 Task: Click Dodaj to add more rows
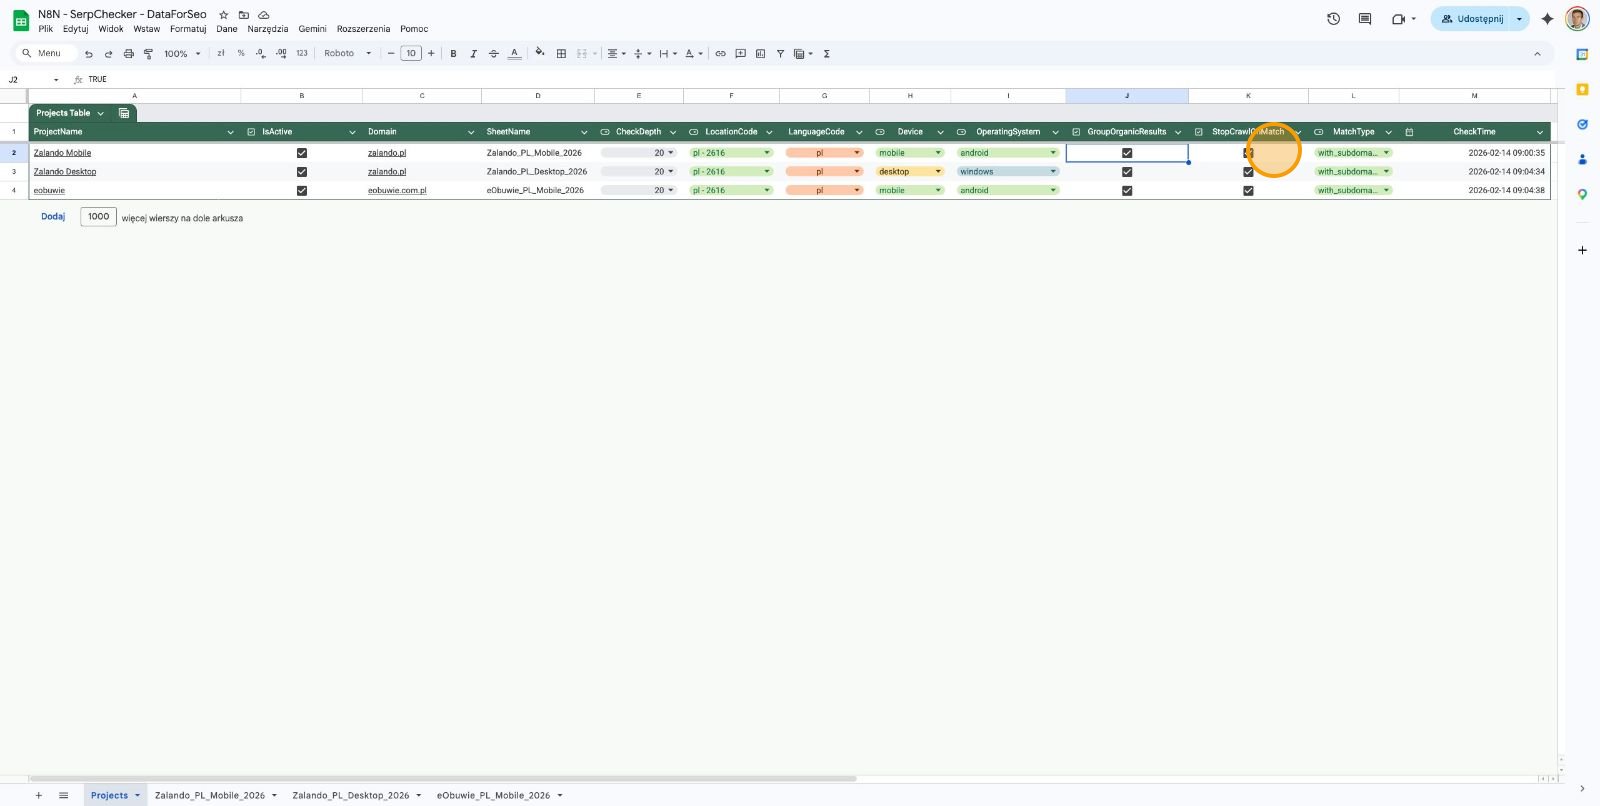(53, 217)
